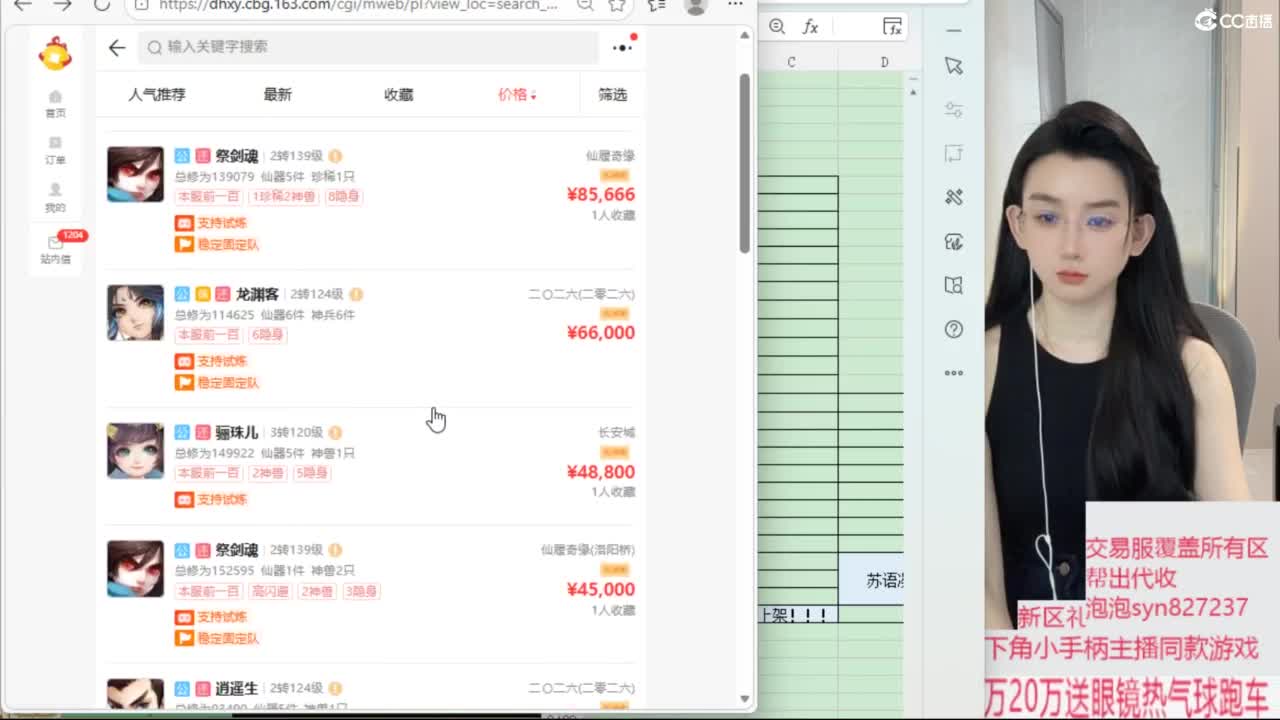Open the 筛选 filter panel

click(612, 94)
